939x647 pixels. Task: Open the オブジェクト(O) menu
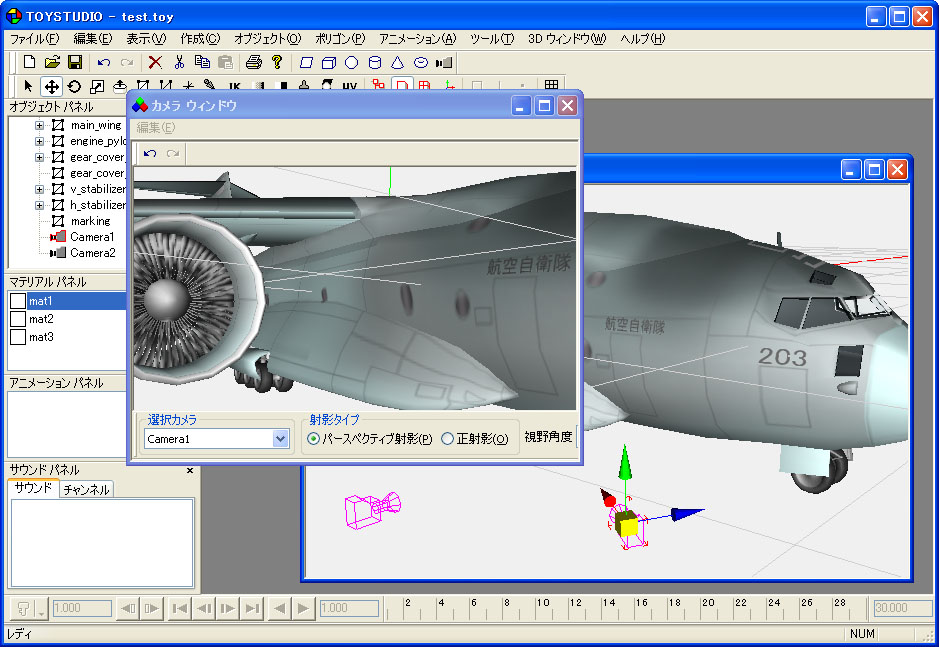tap(268, 39)
